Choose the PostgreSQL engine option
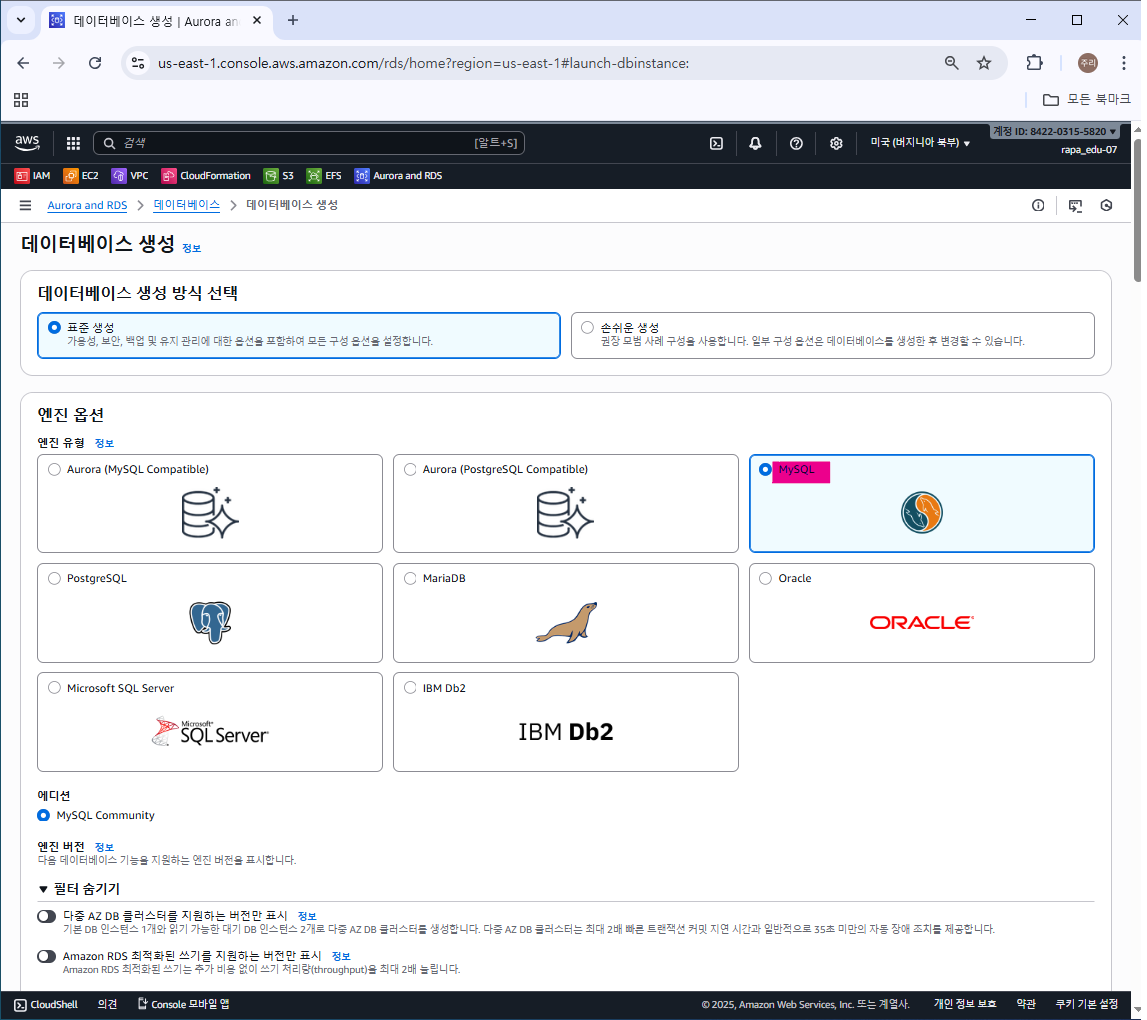 [54, 579]
